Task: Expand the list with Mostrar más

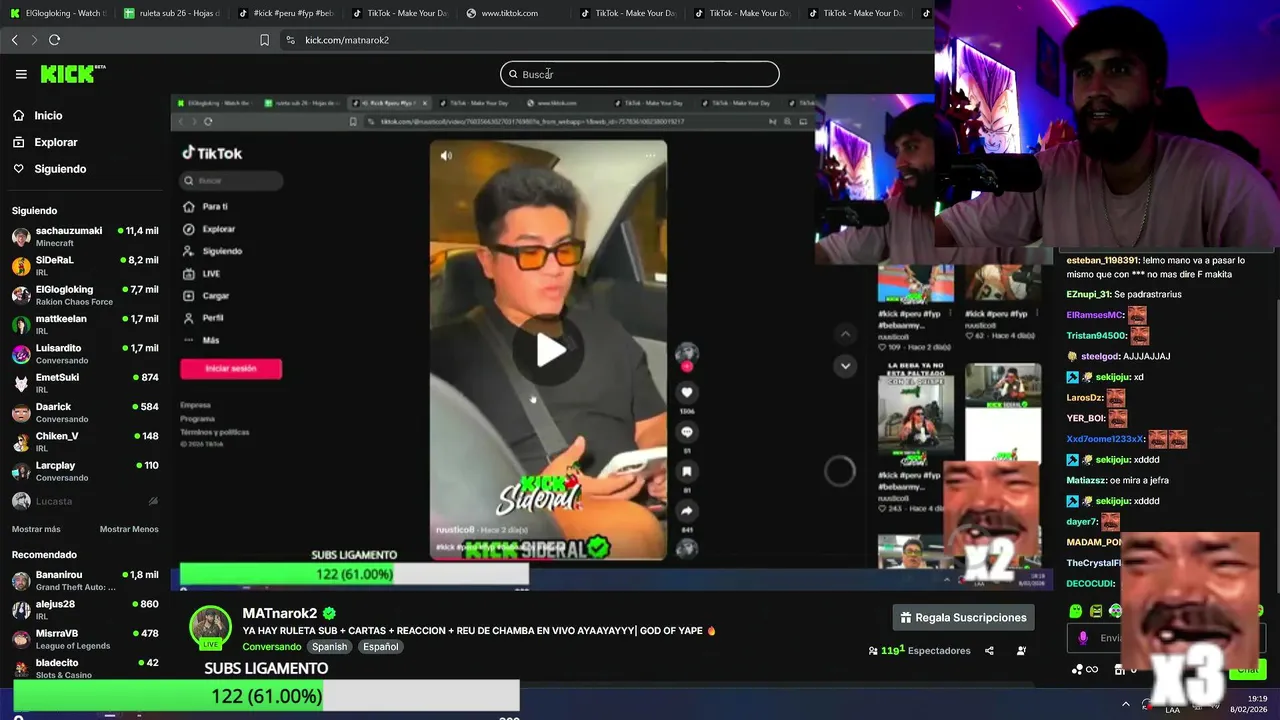Action: [36, 529]
